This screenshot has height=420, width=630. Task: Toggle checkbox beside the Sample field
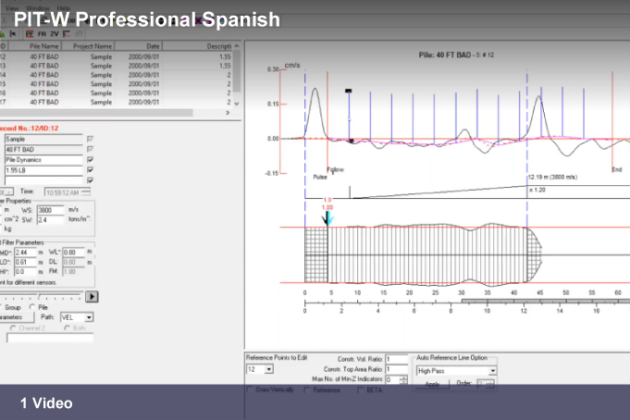(x=90, y=139)
